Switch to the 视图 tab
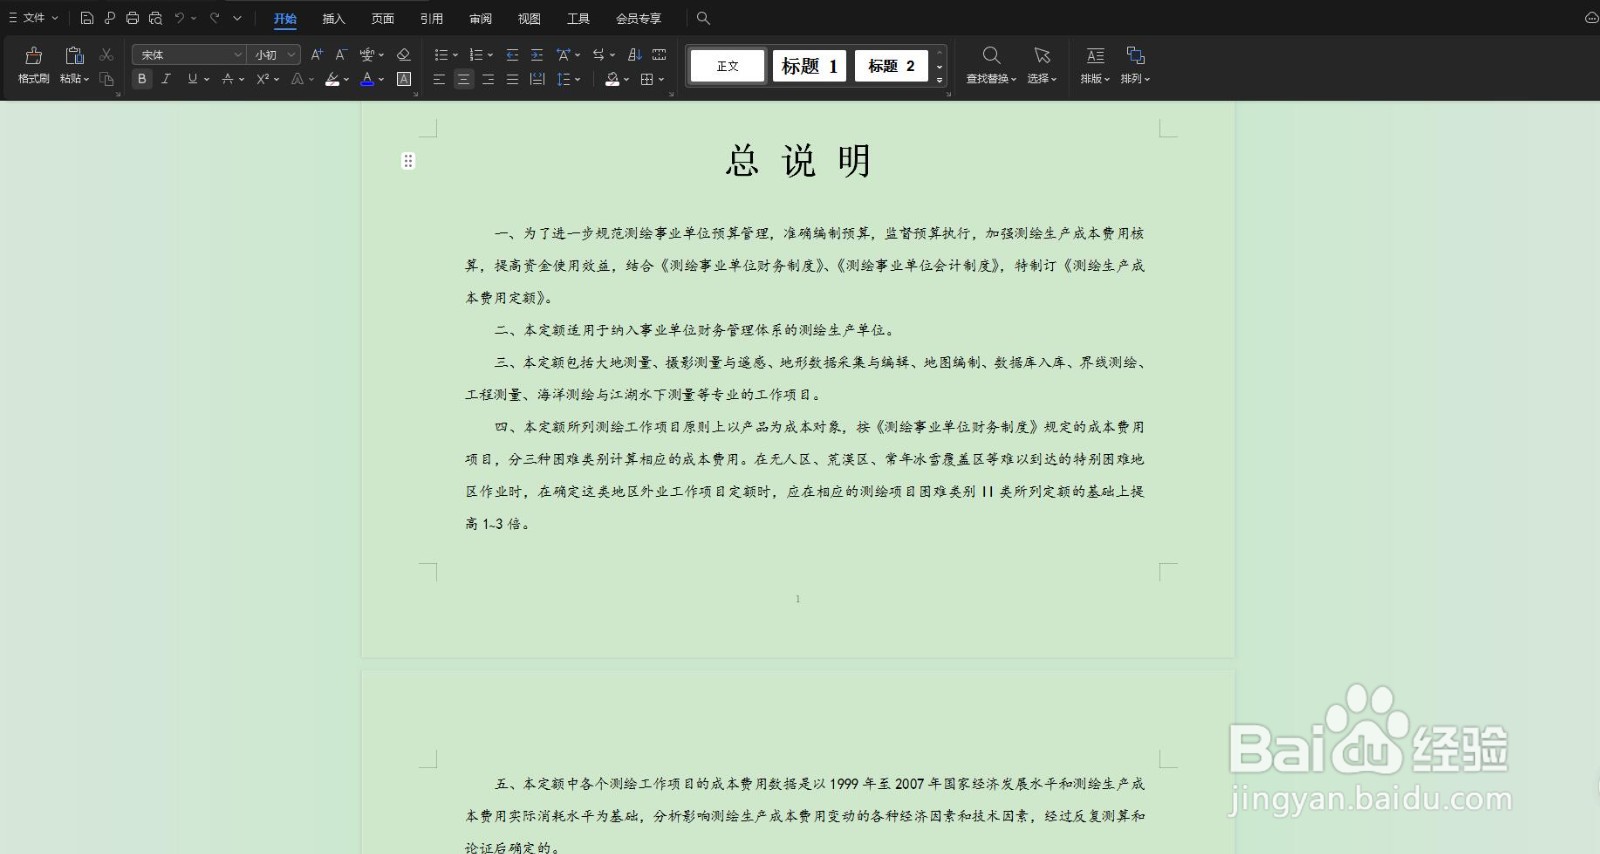Screen dimensions: 1600x854 coord(530,19)
